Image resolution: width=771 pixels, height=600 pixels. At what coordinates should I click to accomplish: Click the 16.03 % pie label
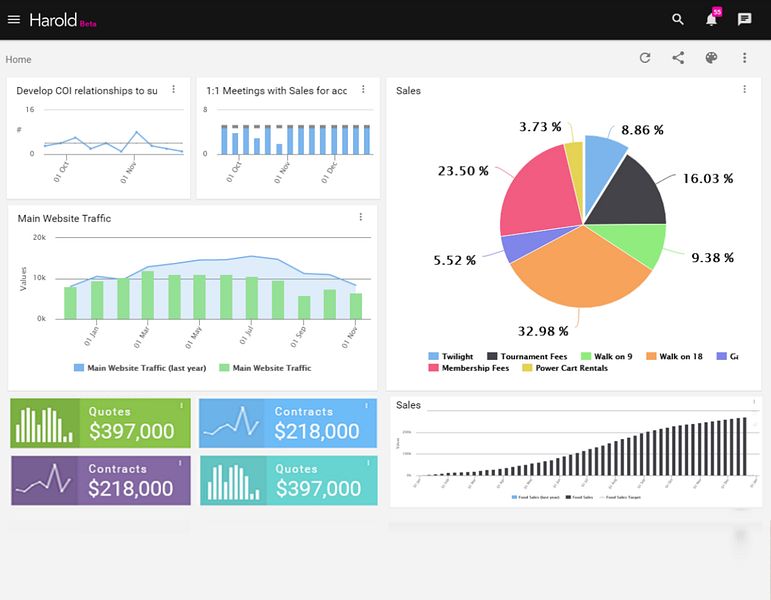(708, 178)
